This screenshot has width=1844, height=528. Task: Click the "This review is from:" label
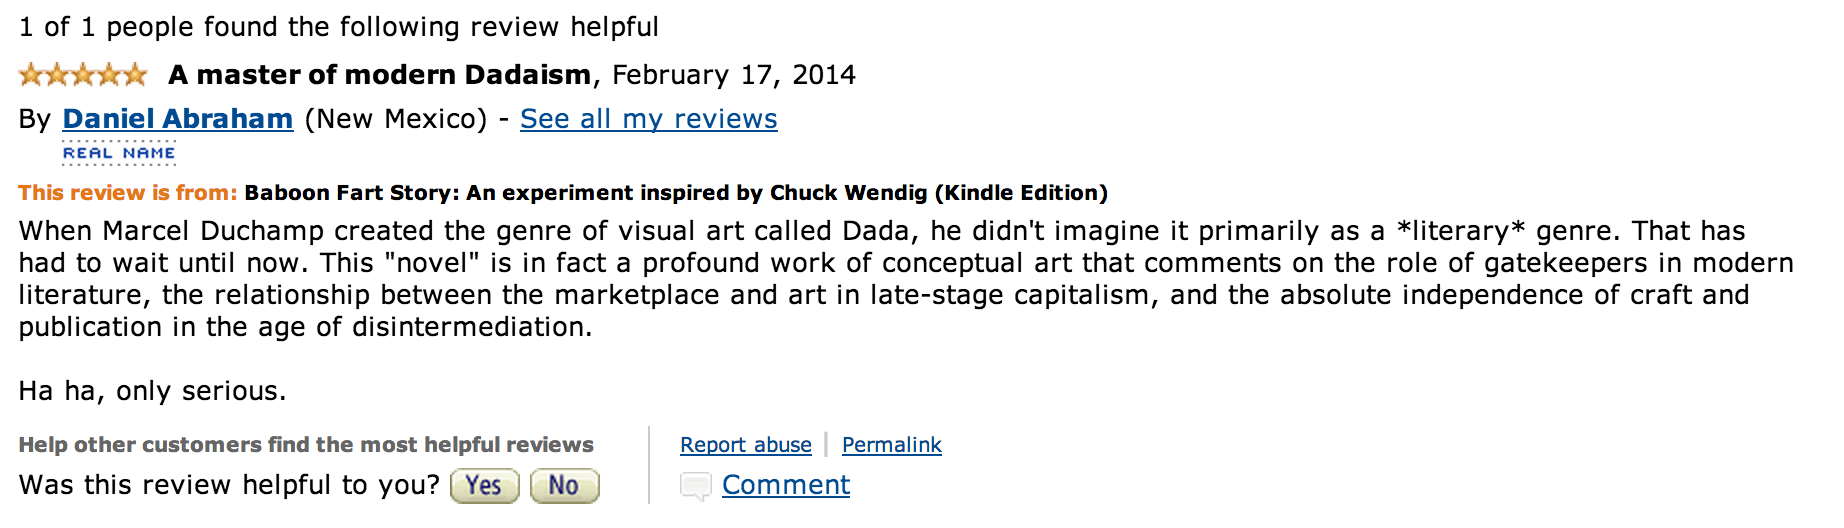pos(128,193)
